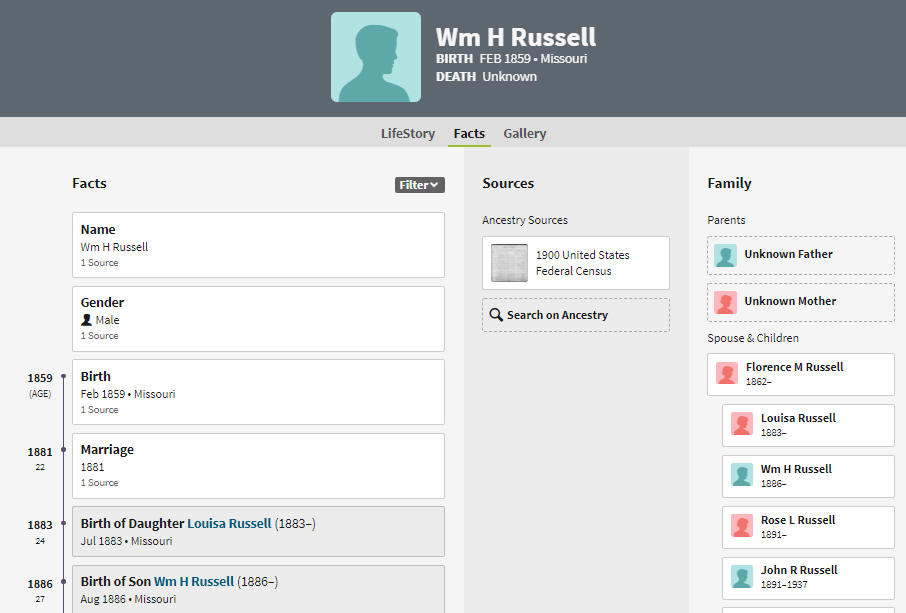Screen dimensions: 906x613
Task: Open the Marriage 1881 fact card
Action: (x=258, y=466)
